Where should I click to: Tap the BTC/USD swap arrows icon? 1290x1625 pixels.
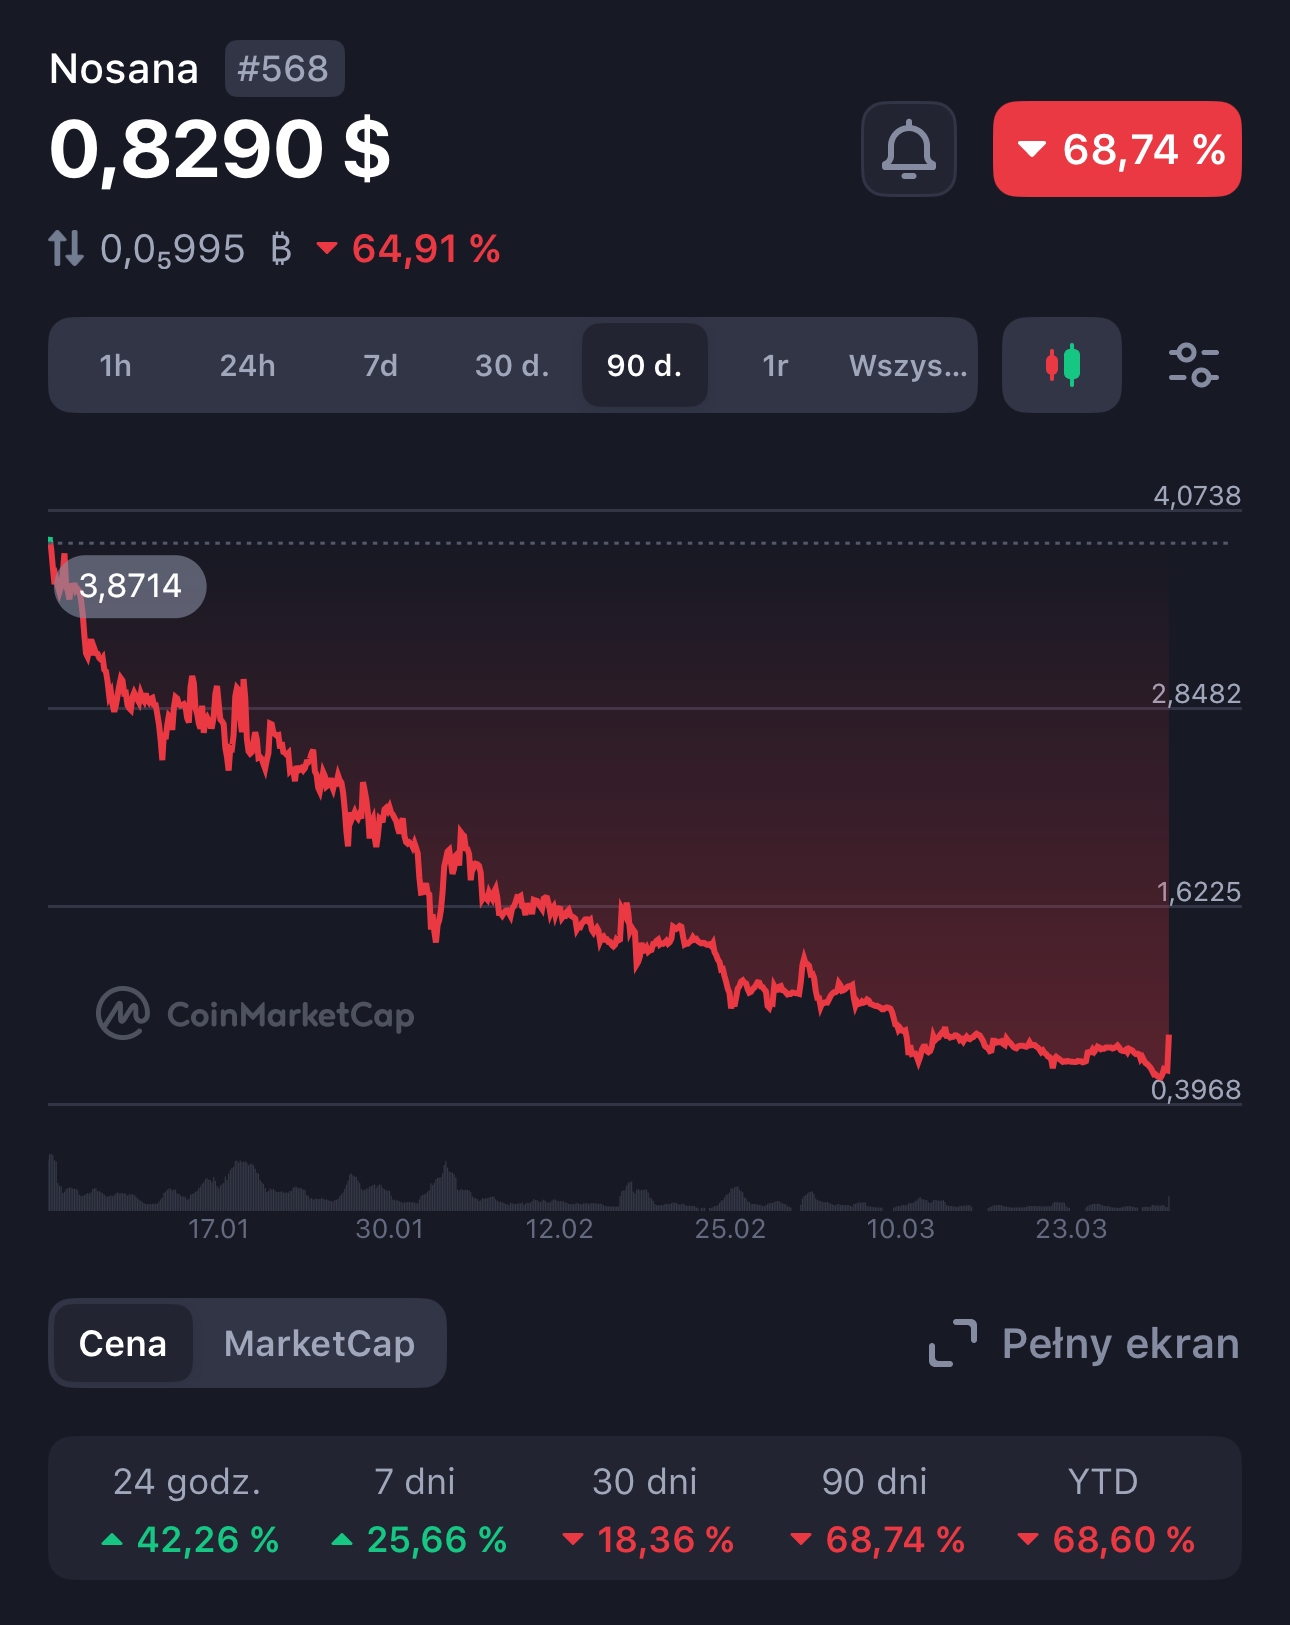(66, 248)
